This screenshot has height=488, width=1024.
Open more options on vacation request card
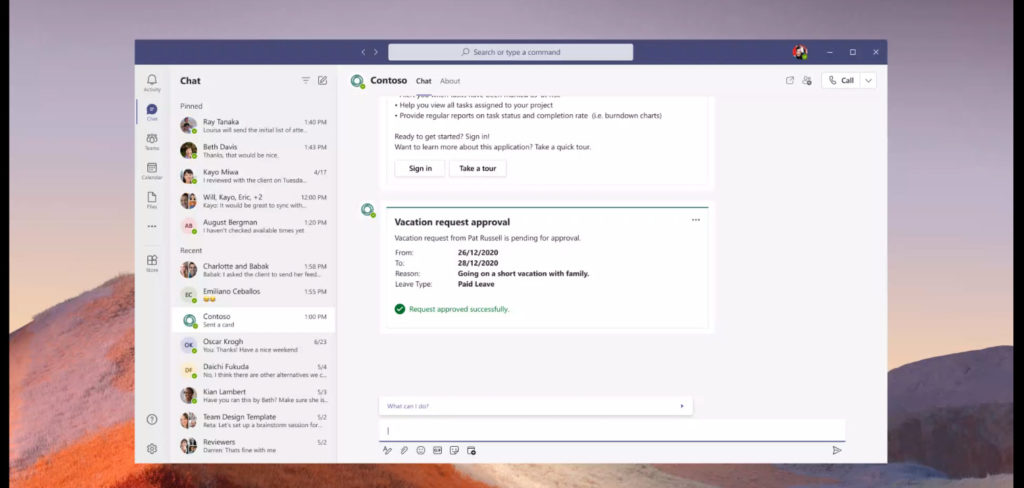click(x=695, y=220)
